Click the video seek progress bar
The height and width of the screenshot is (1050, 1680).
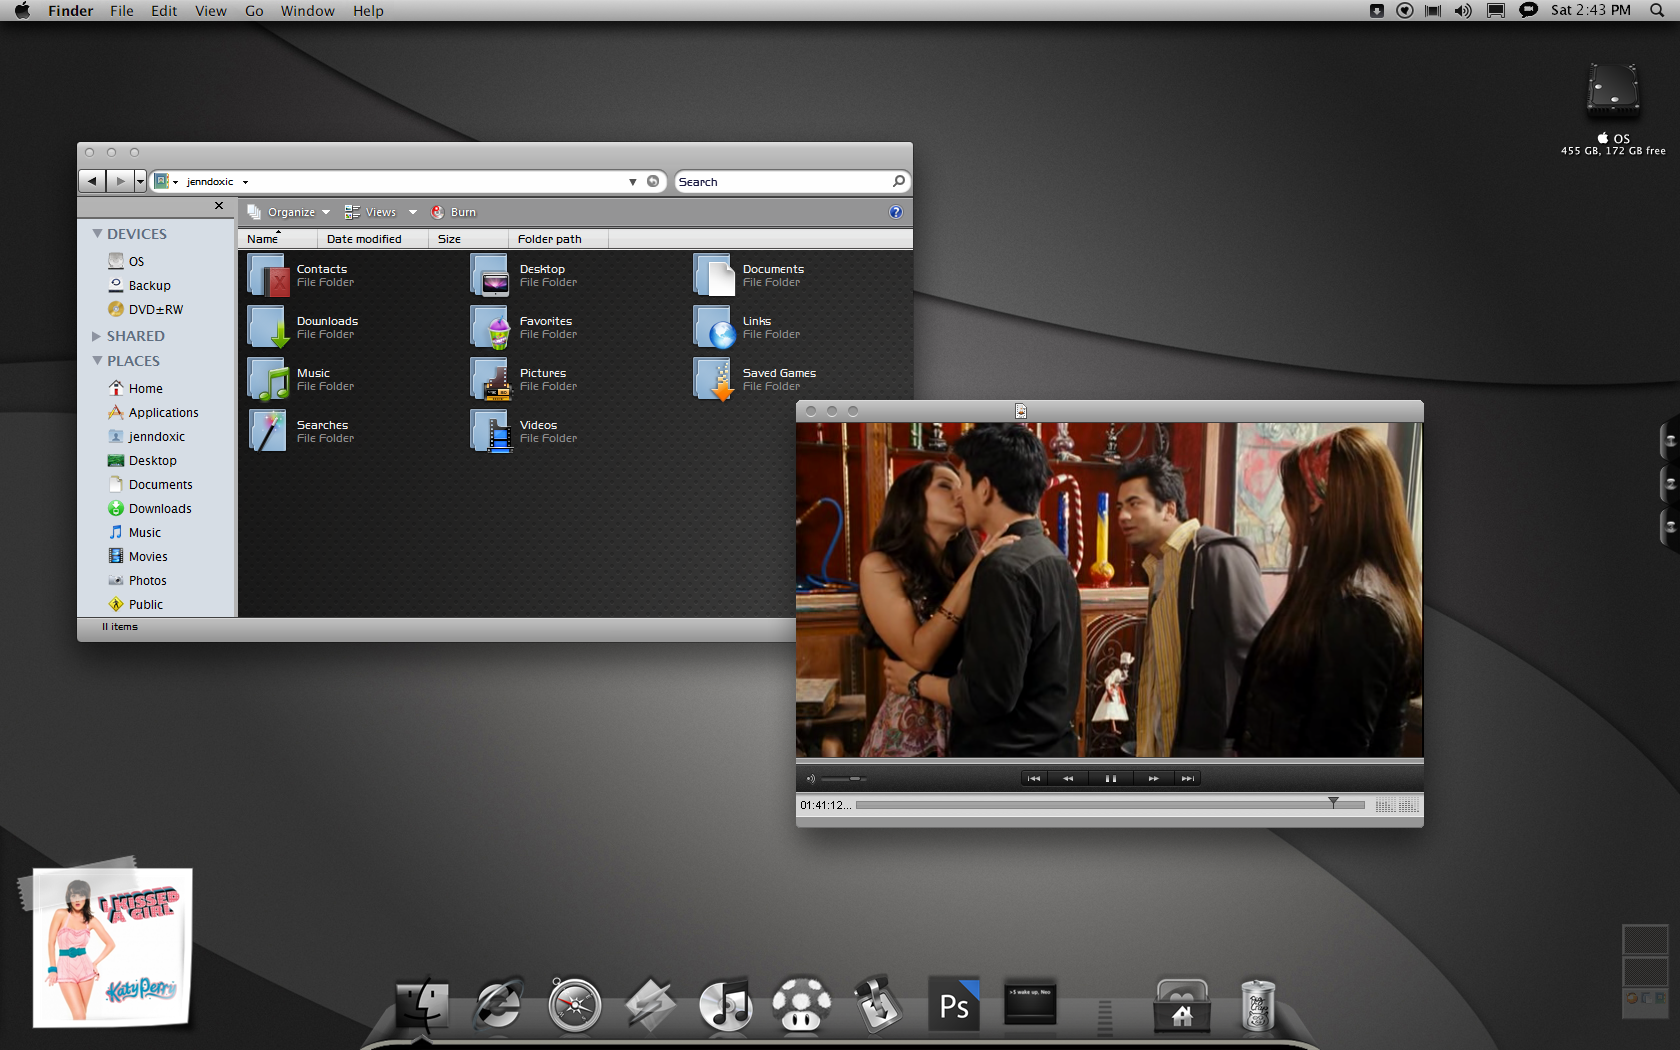tap(1110, 804)
